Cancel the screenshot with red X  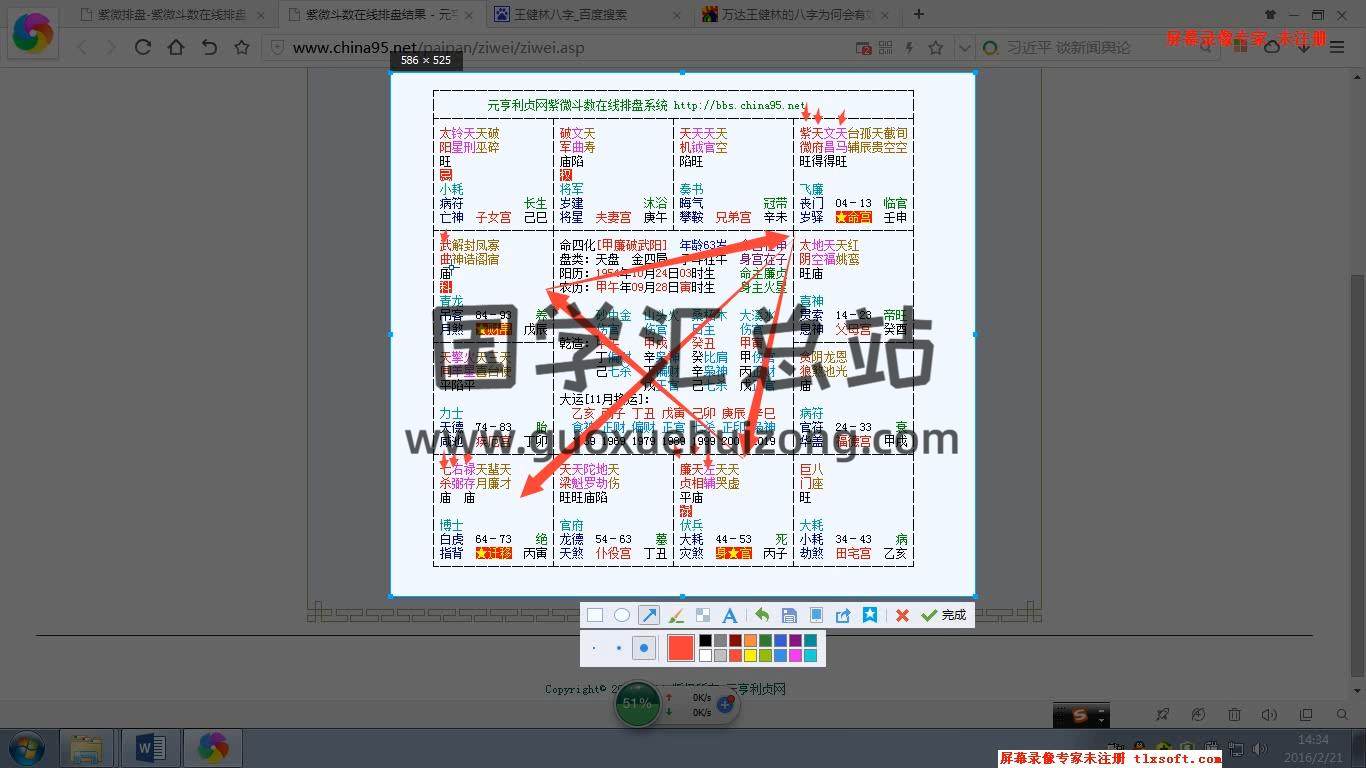click(902, 615)
